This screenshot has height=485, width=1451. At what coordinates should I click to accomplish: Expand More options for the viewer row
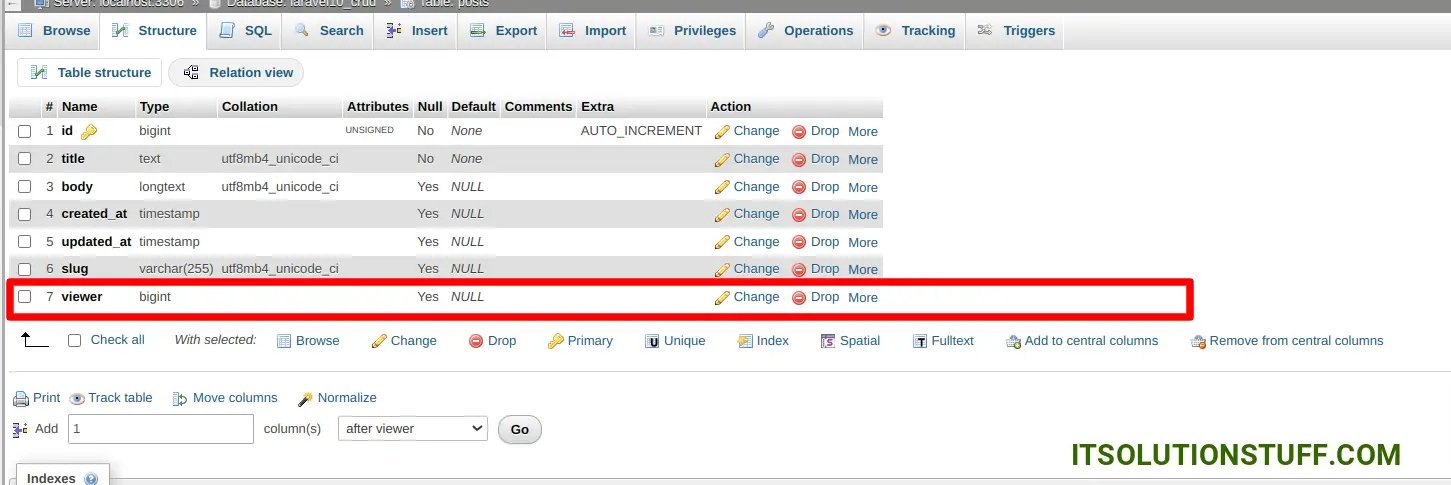[862, 297]
